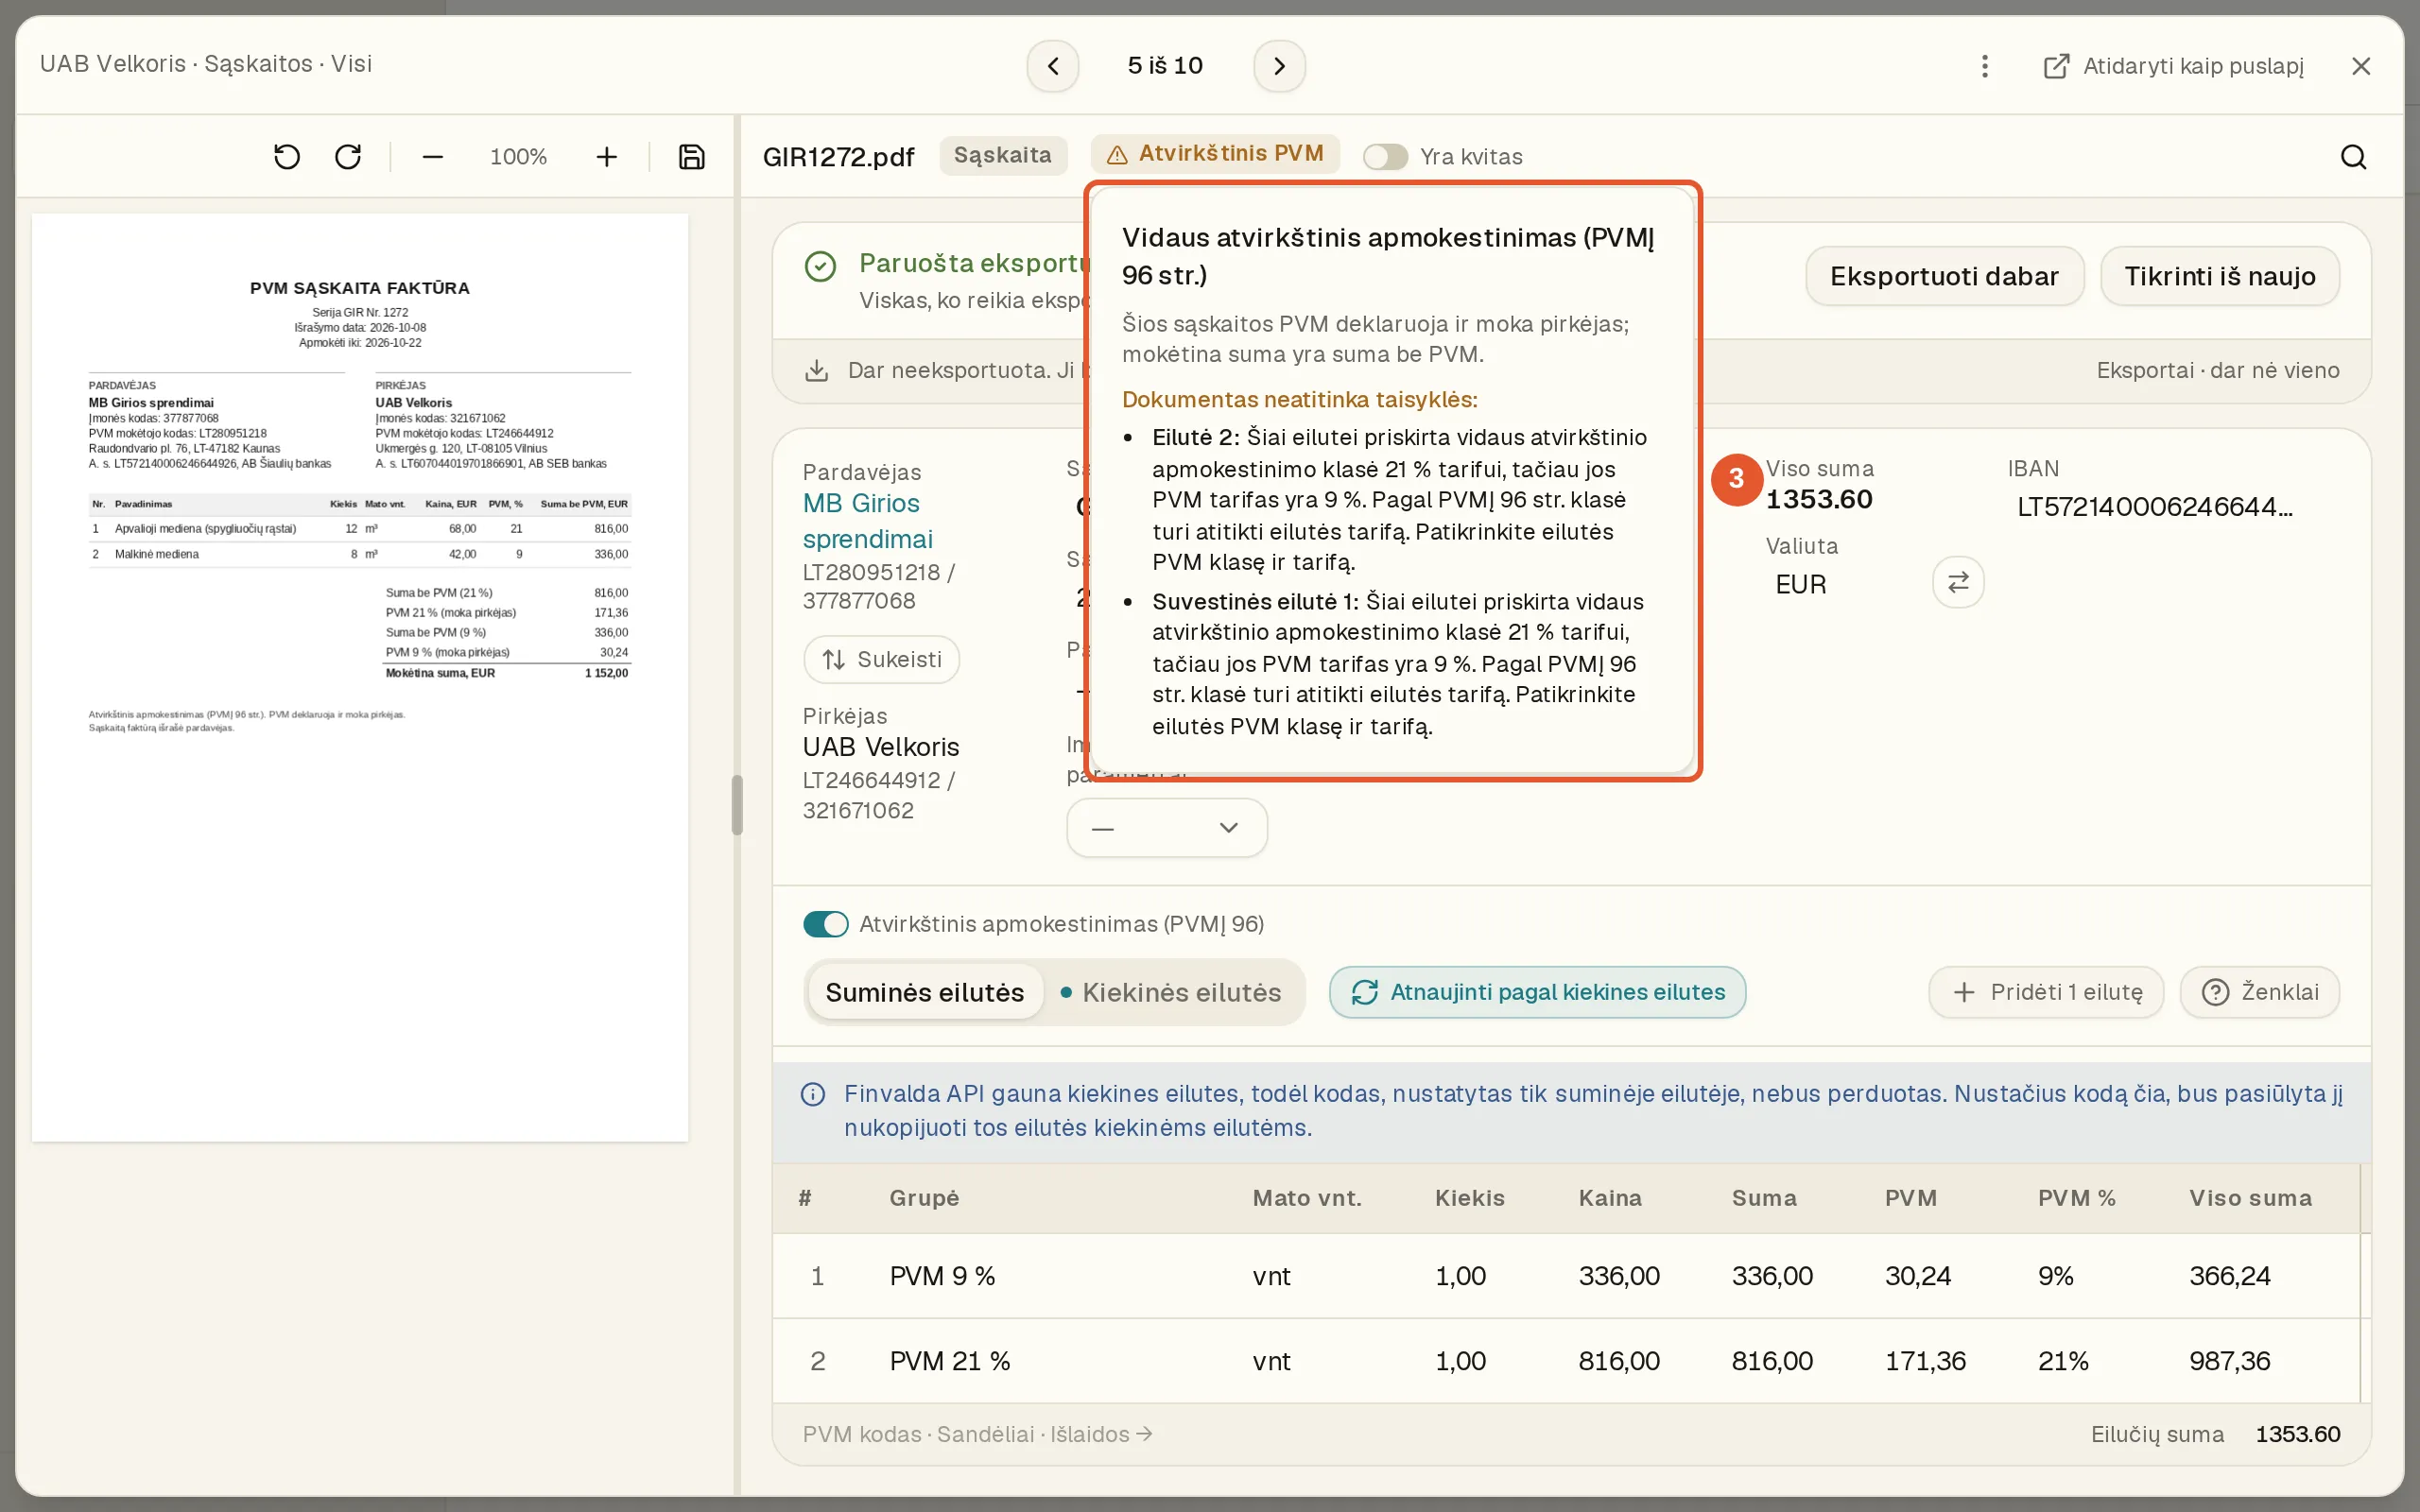Viewport: 2420px width, 1512px height.
Task: Click the Sąskaita document type tag
Action: coord(1003,155)
